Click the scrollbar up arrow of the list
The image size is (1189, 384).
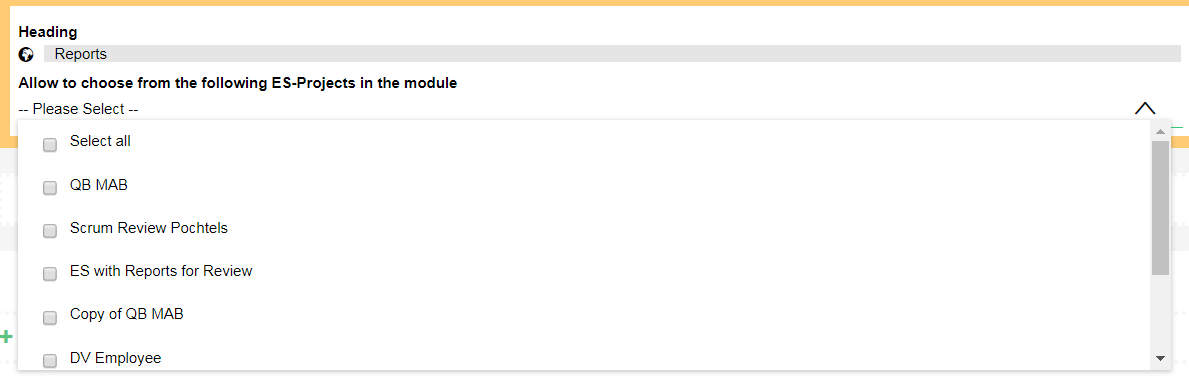(1160, 132)
